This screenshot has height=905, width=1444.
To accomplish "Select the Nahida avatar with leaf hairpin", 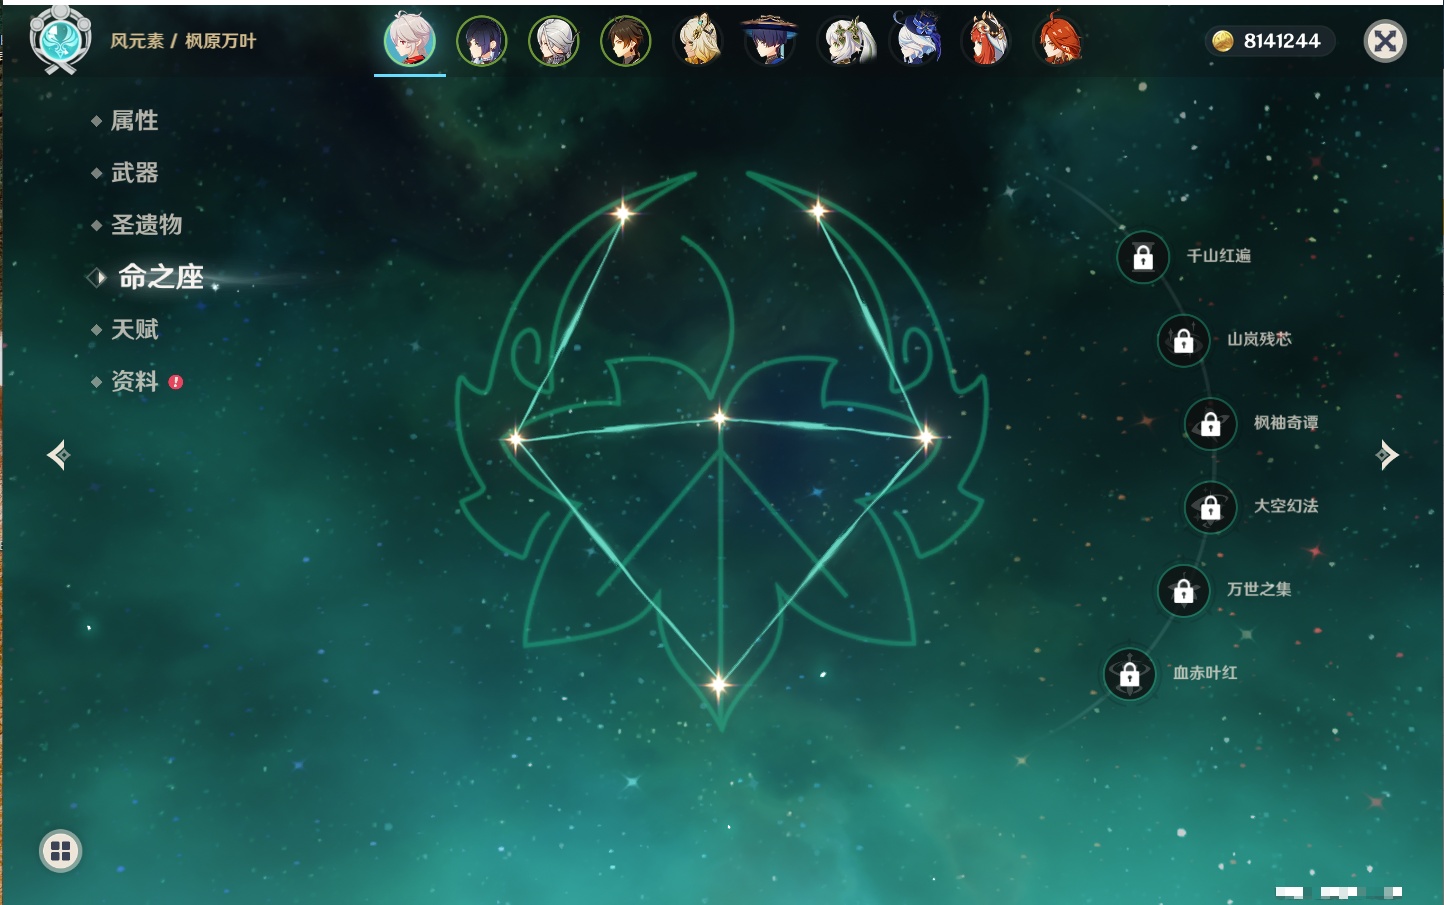I will coord(846,41).
